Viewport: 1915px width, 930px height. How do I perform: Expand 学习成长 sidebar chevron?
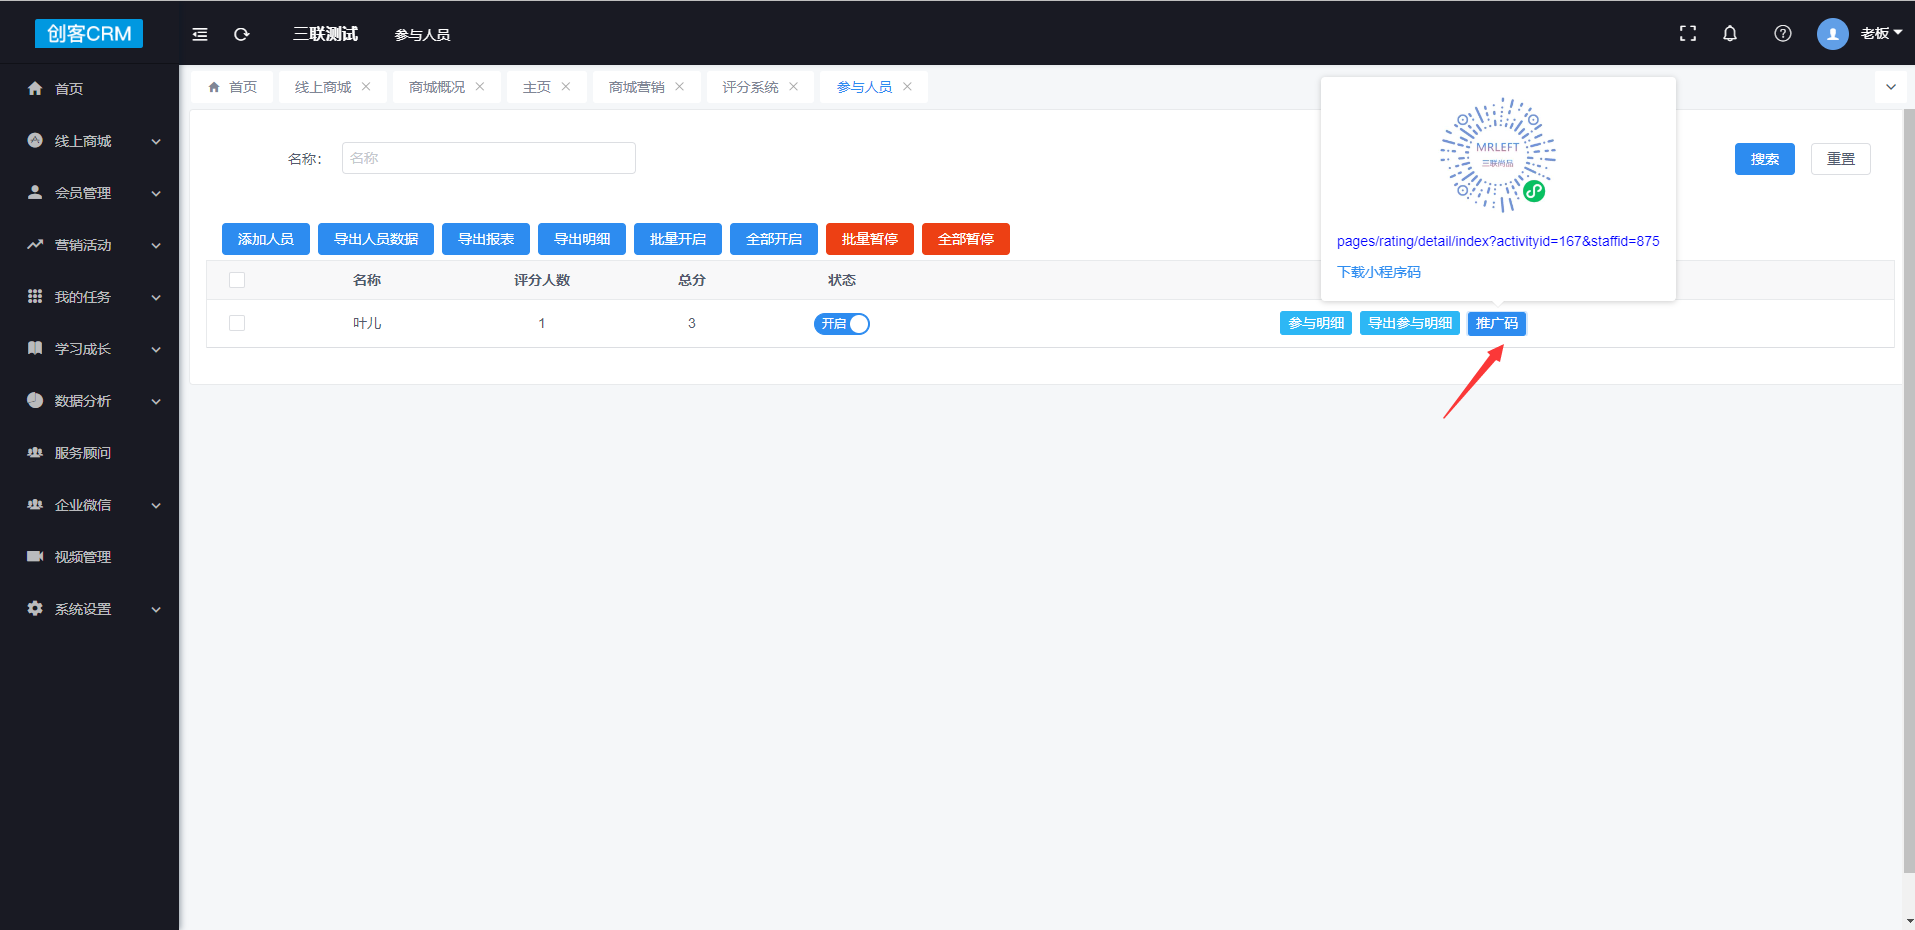(156, 350)
